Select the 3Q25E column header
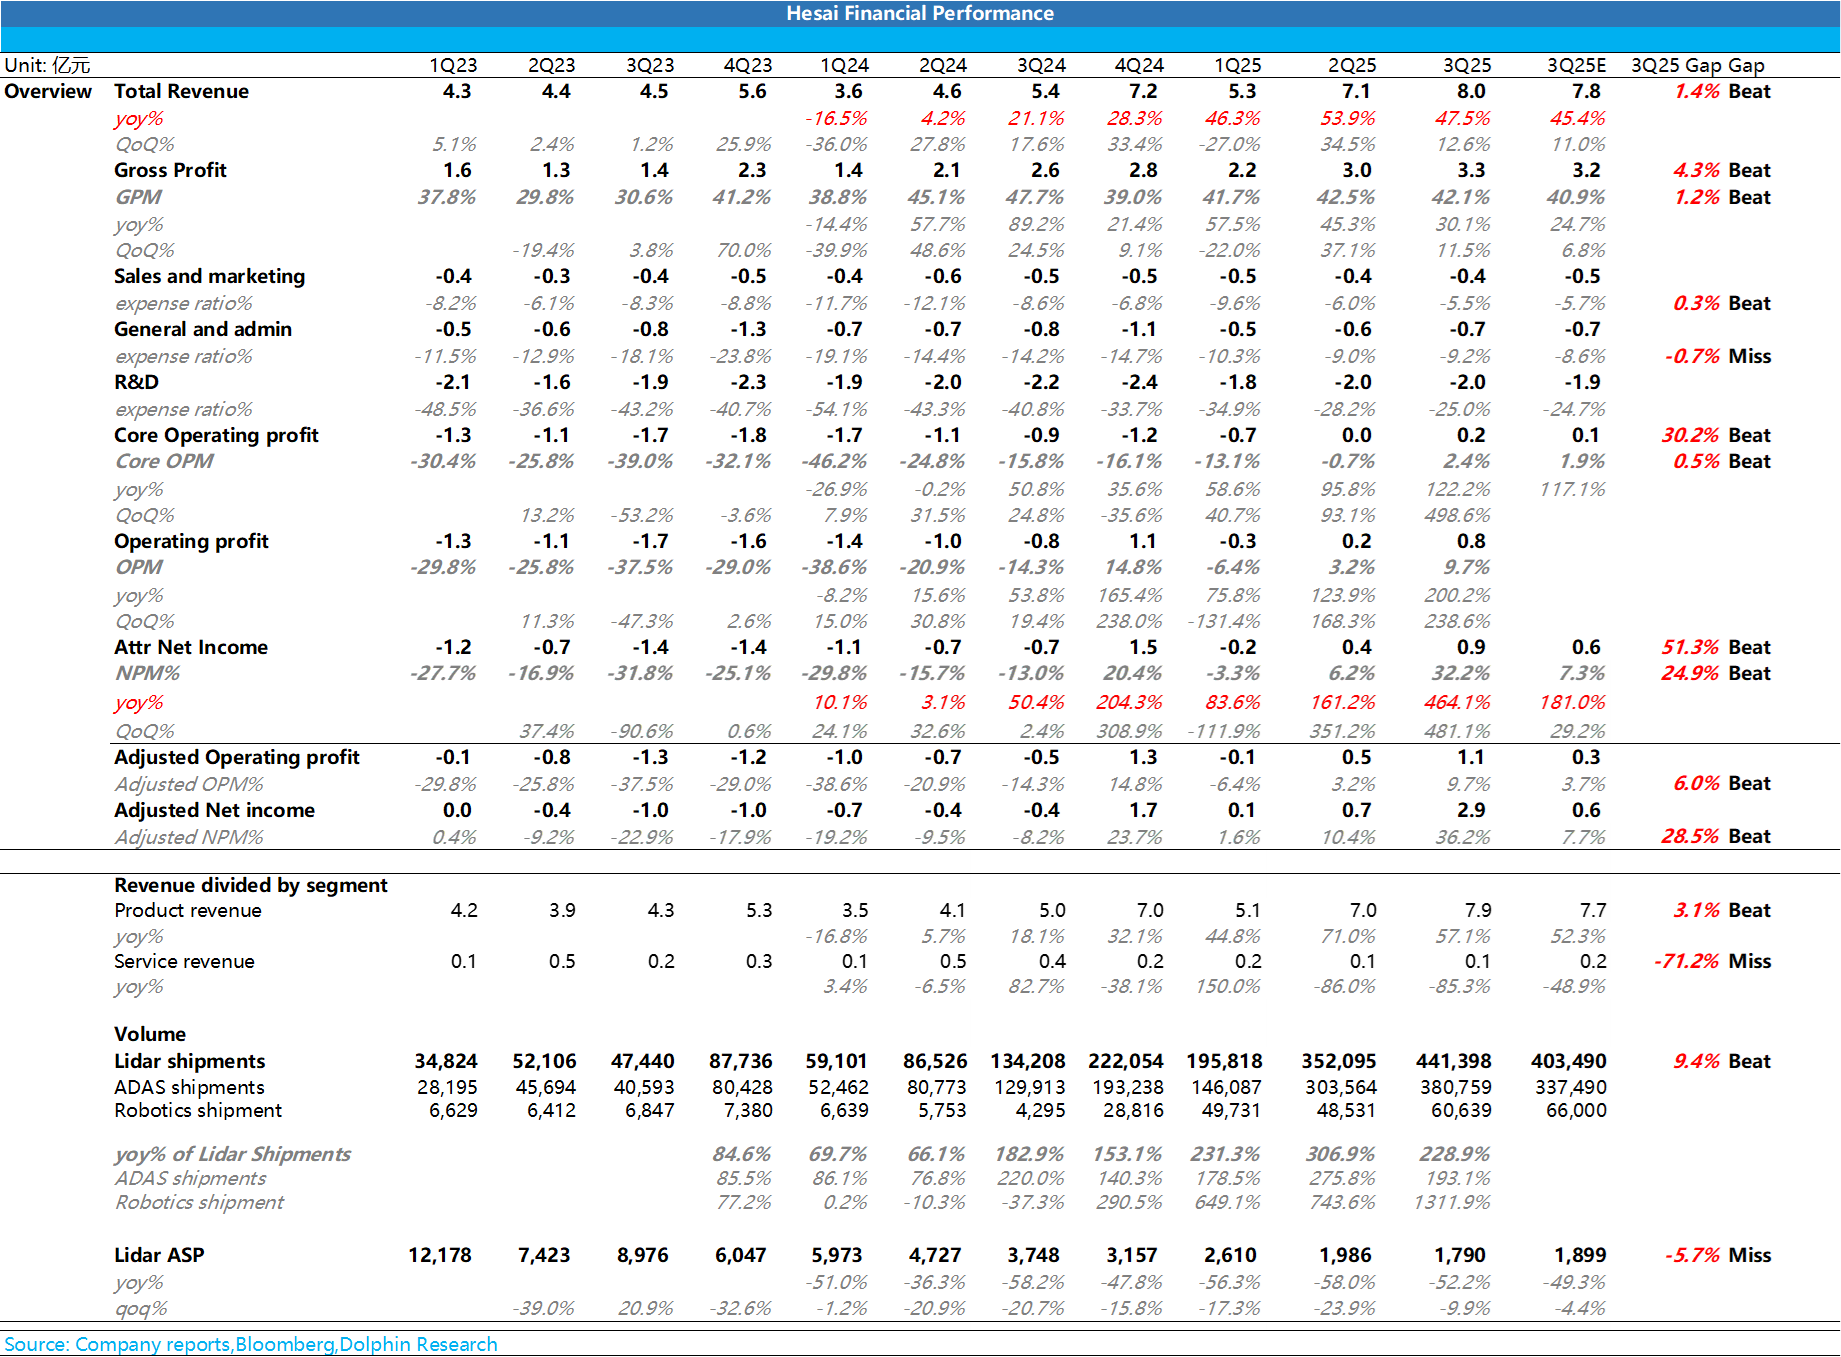 point(1576,65)
